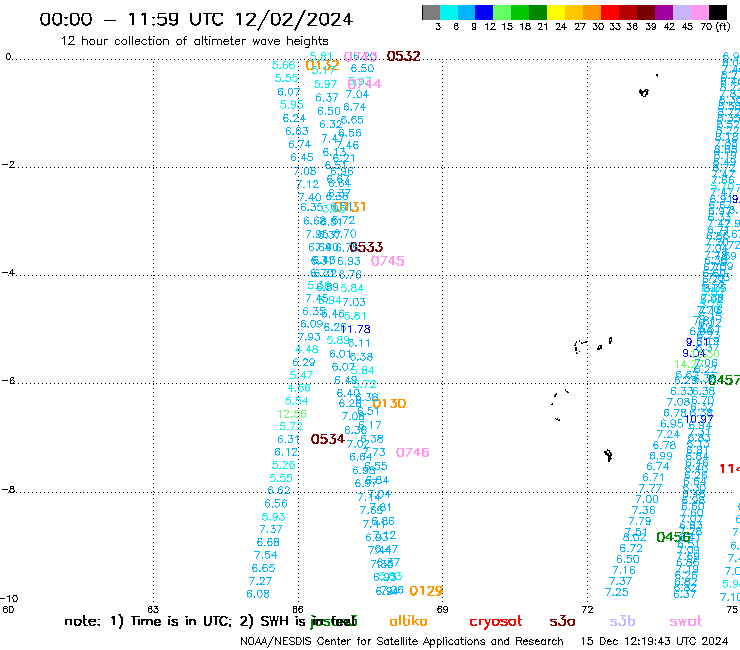Click the wave height value 7.54
Screen dimensions: 740x650
tap(266, 555)
